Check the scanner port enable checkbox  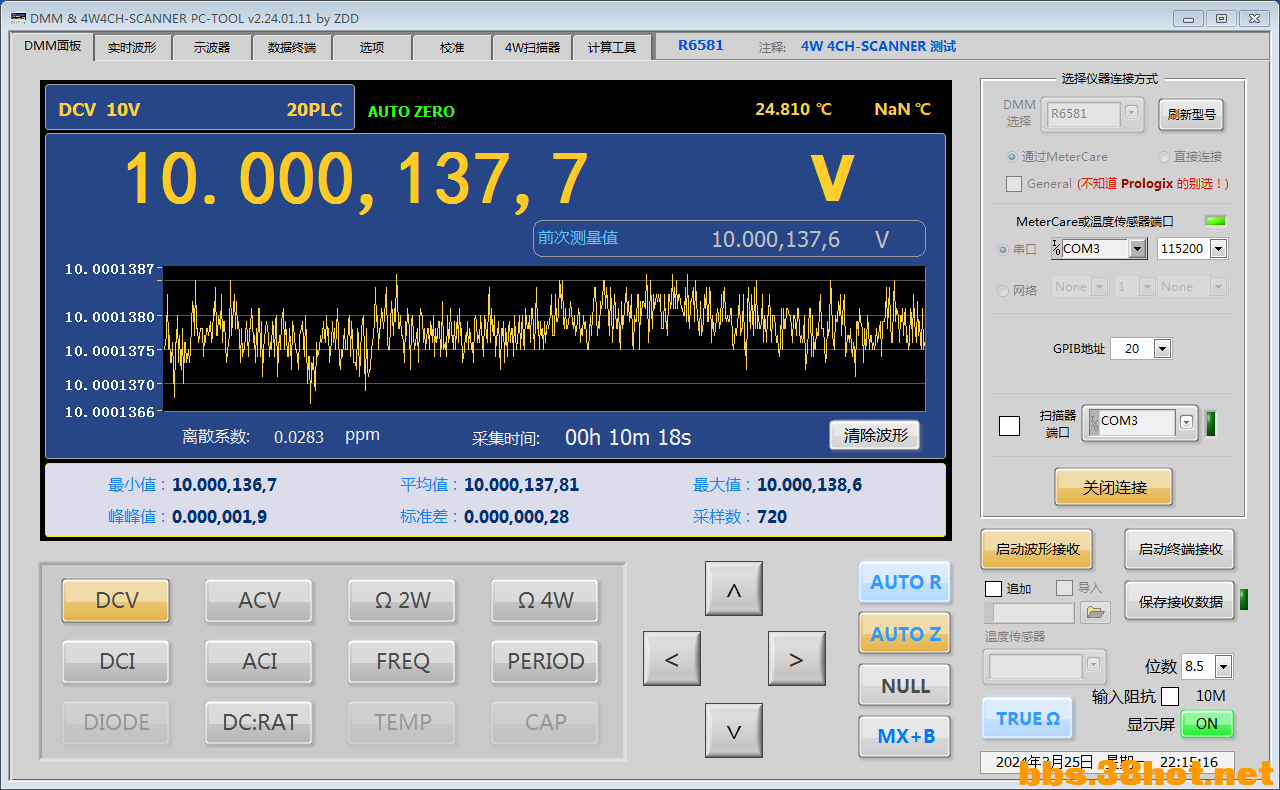coord(1010,425)
